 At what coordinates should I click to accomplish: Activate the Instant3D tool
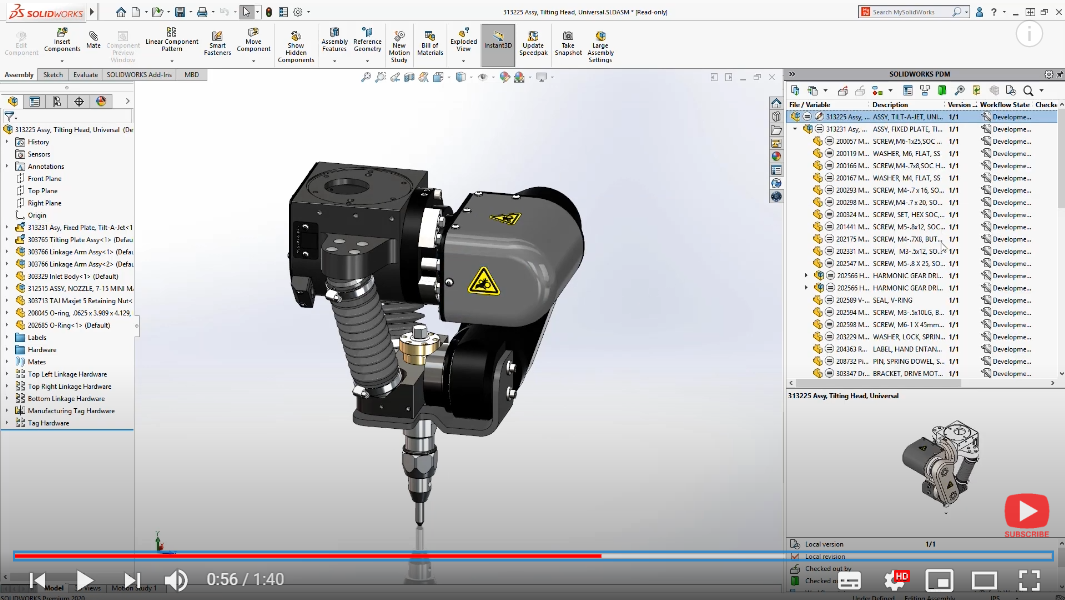(497, 44)
